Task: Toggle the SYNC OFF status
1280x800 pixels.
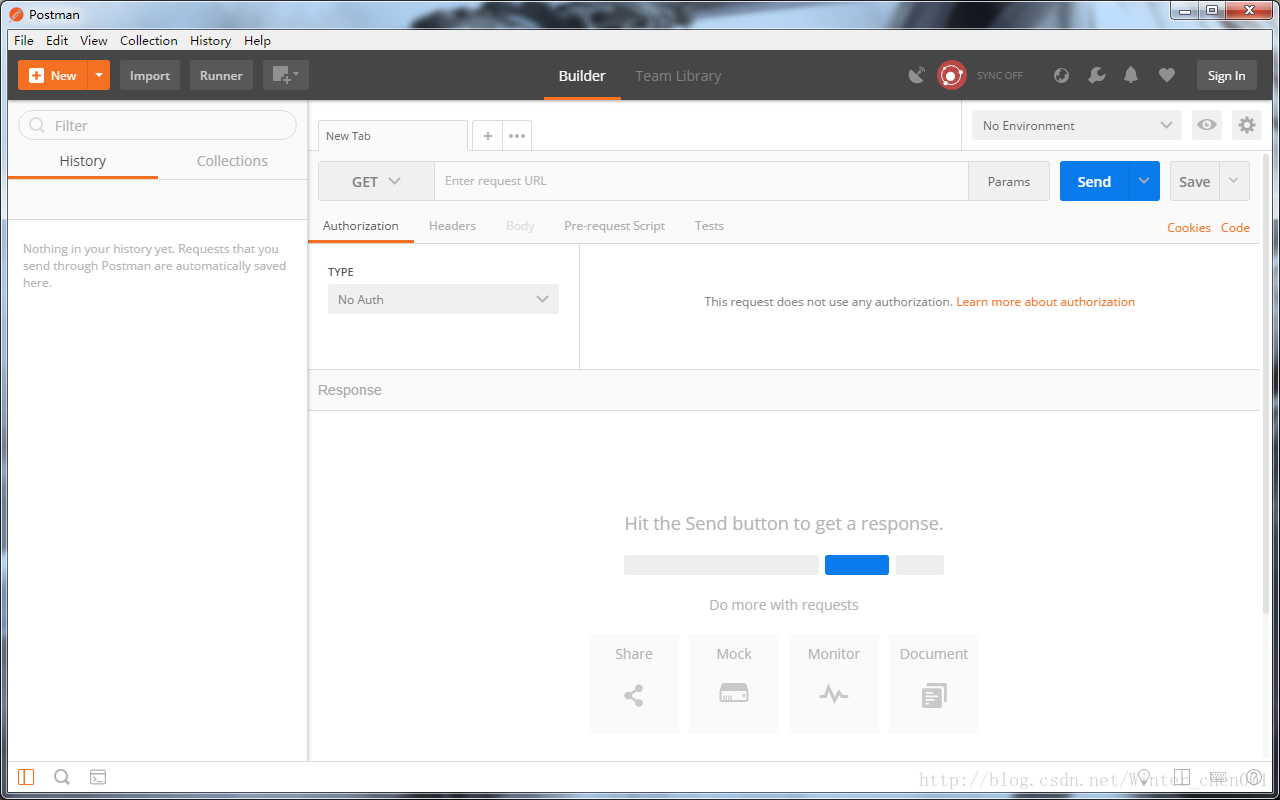Action: point(1000,75)
